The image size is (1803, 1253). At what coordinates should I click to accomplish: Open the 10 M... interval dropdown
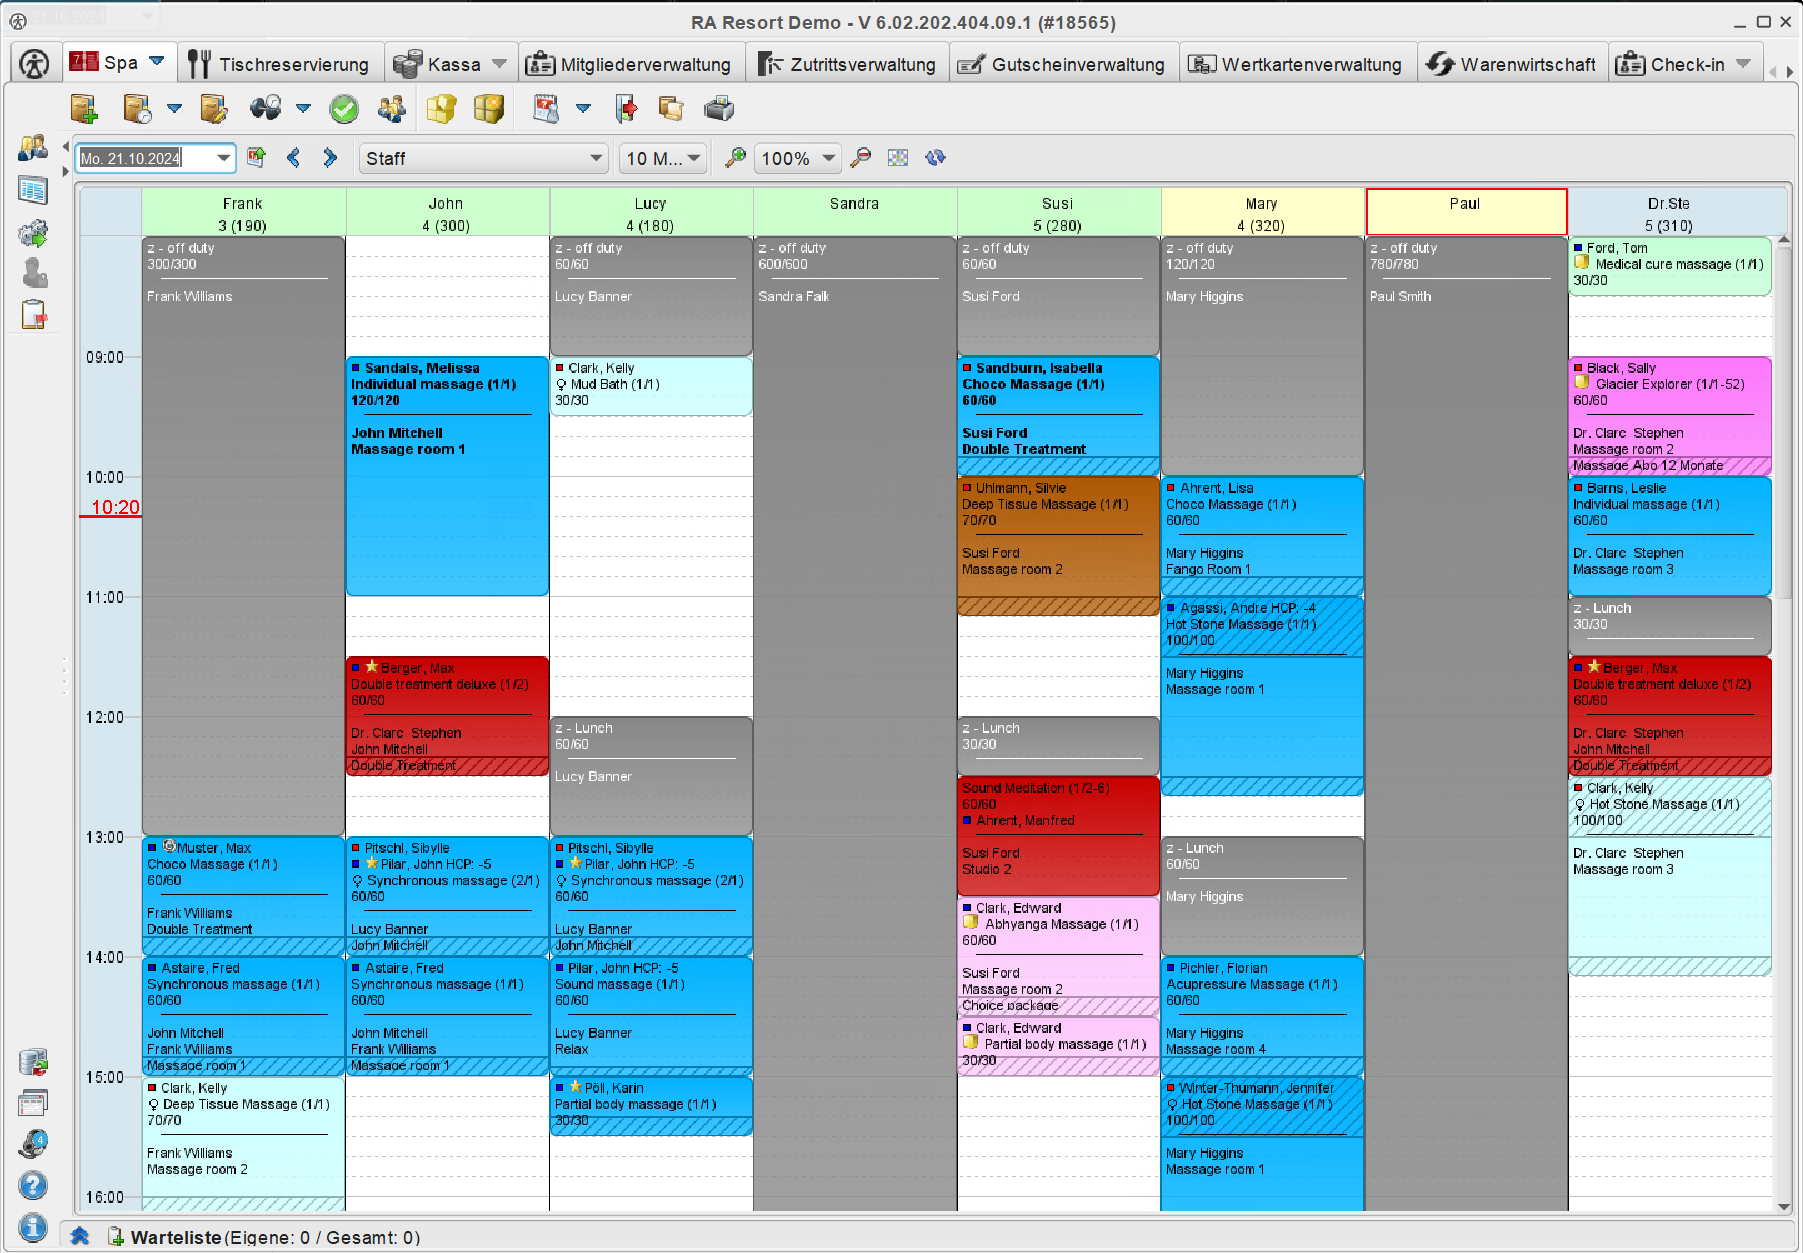point(694,158)
